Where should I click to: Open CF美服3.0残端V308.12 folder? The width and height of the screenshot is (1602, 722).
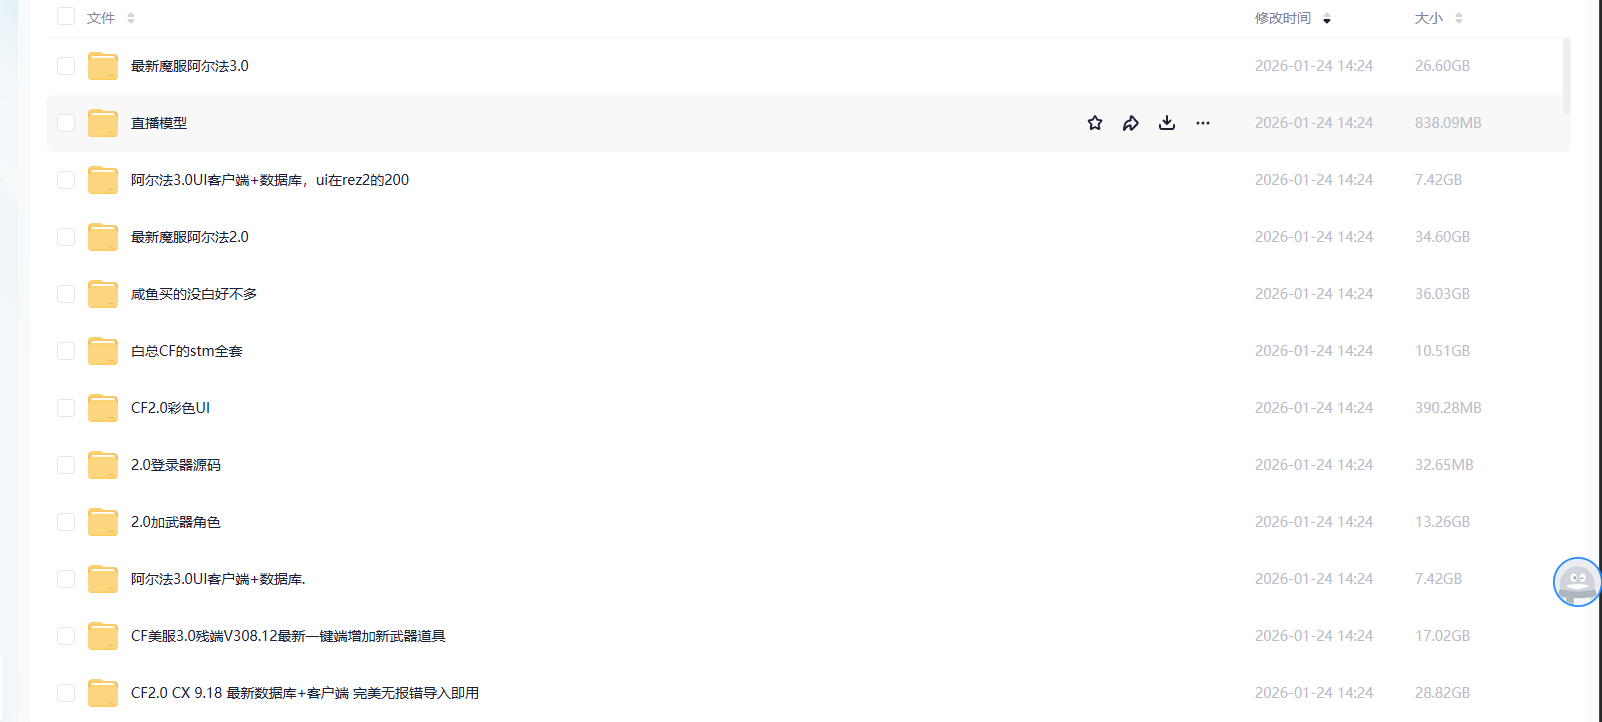click(x=288, y=636)
